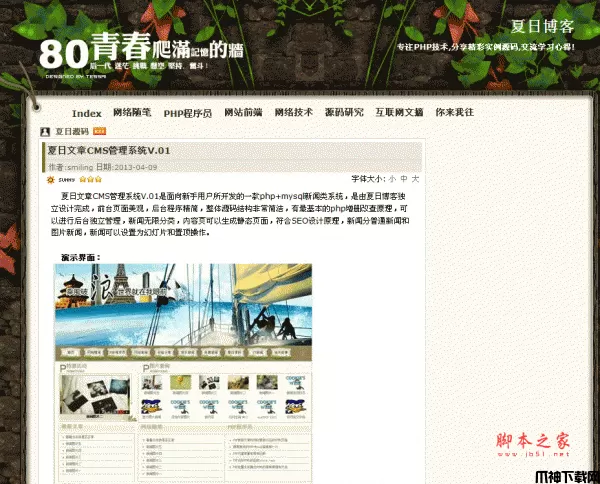The image size is (600, 484).
Task: Click the 夏日博客 blog title
Action: point(543,26)
